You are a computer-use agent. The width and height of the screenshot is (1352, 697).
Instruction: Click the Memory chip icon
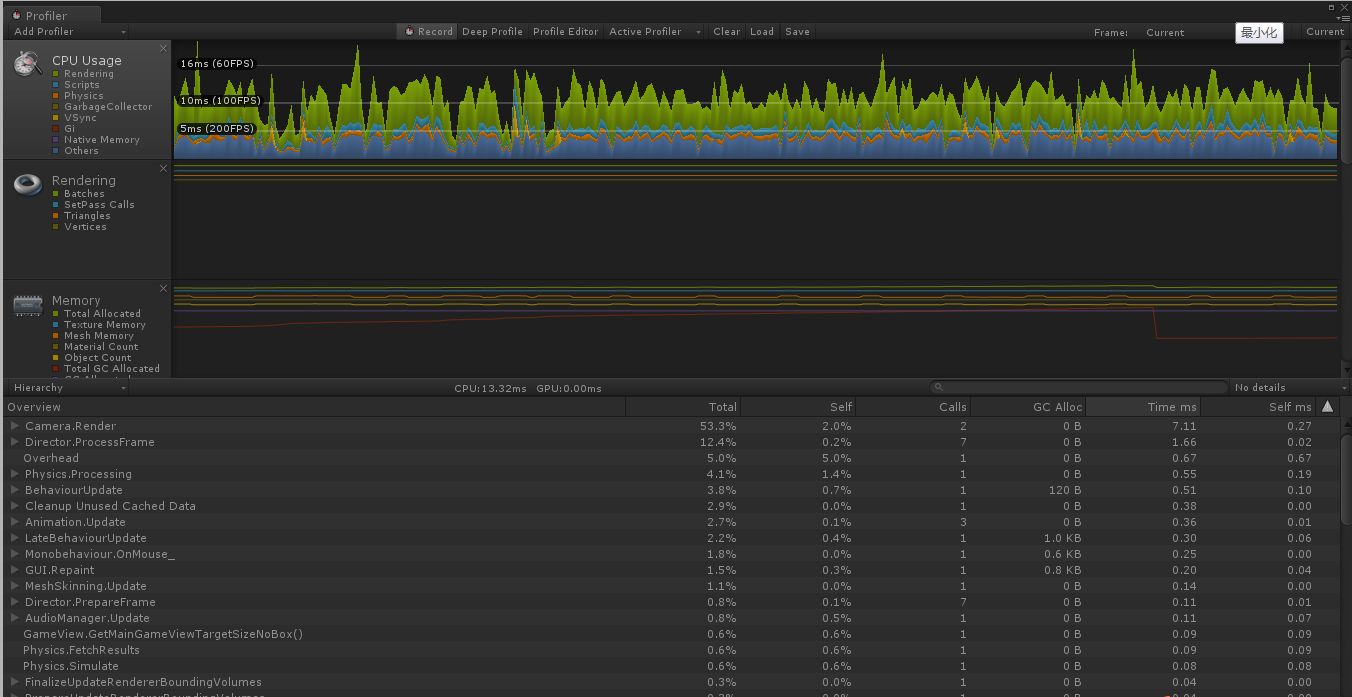click(27, 305)
